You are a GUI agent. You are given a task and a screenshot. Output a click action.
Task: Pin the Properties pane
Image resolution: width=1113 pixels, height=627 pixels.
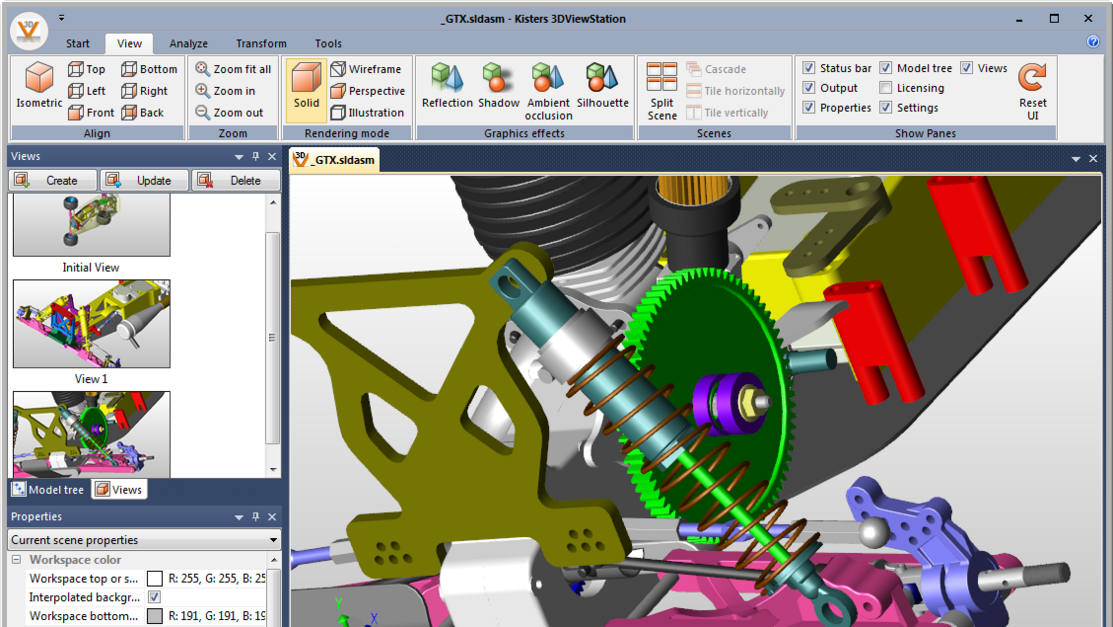(256, 517)
